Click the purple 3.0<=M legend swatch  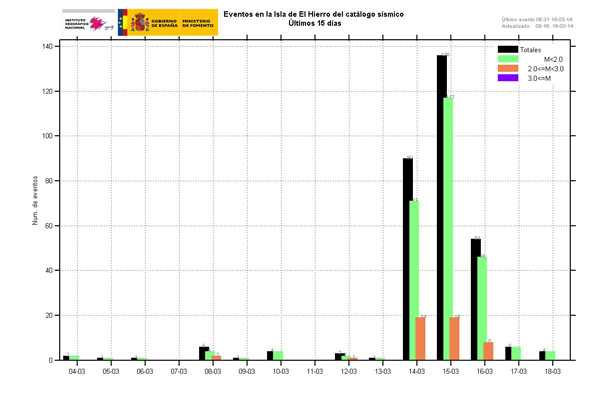pos(507,78)
